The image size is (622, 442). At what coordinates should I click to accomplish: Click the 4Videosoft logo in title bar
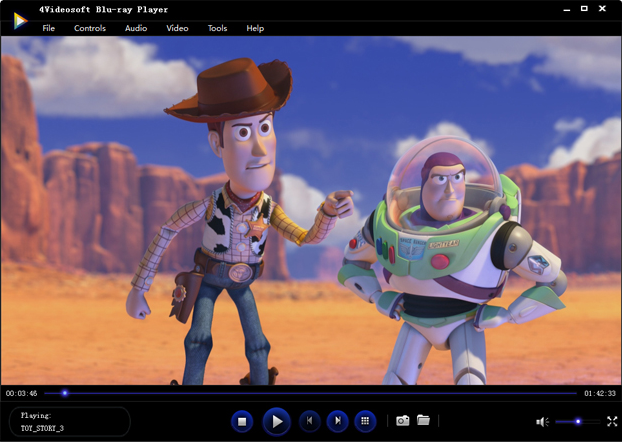(20, 19)
